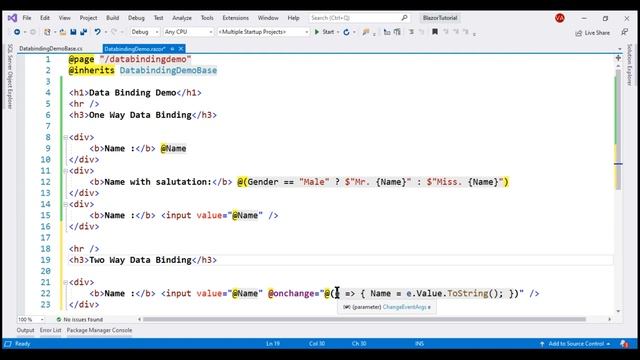
Task: Open the Package Manager Console tab
Action: point(99,330)
